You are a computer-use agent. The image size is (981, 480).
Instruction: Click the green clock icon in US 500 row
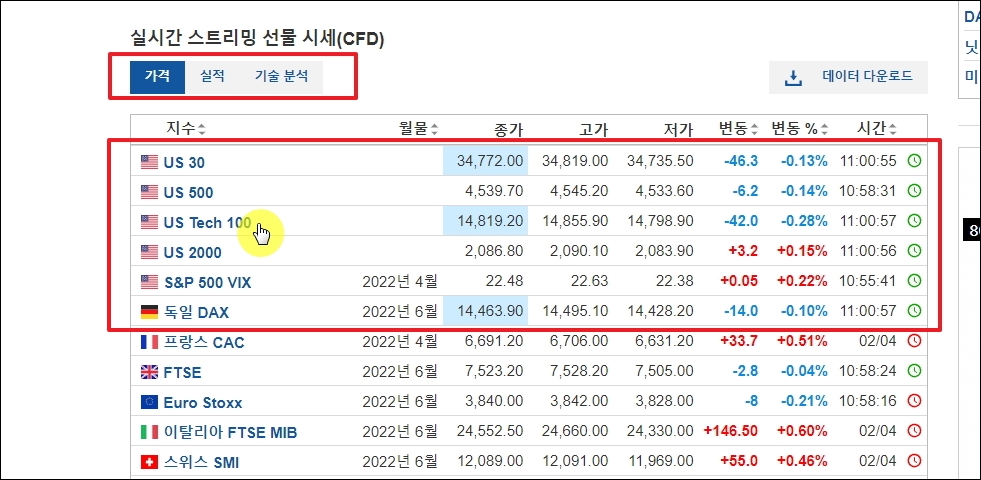(x=914, y=191)
